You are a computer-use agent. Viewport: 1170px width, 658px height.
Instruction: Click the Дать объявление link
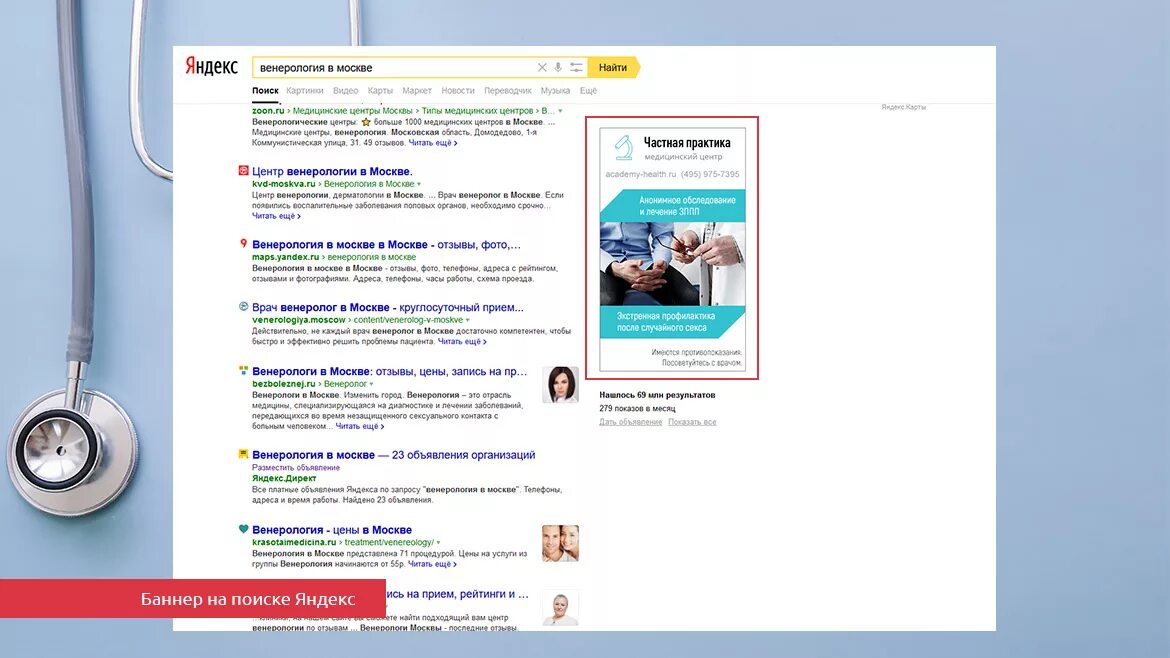tap(631, 422)
